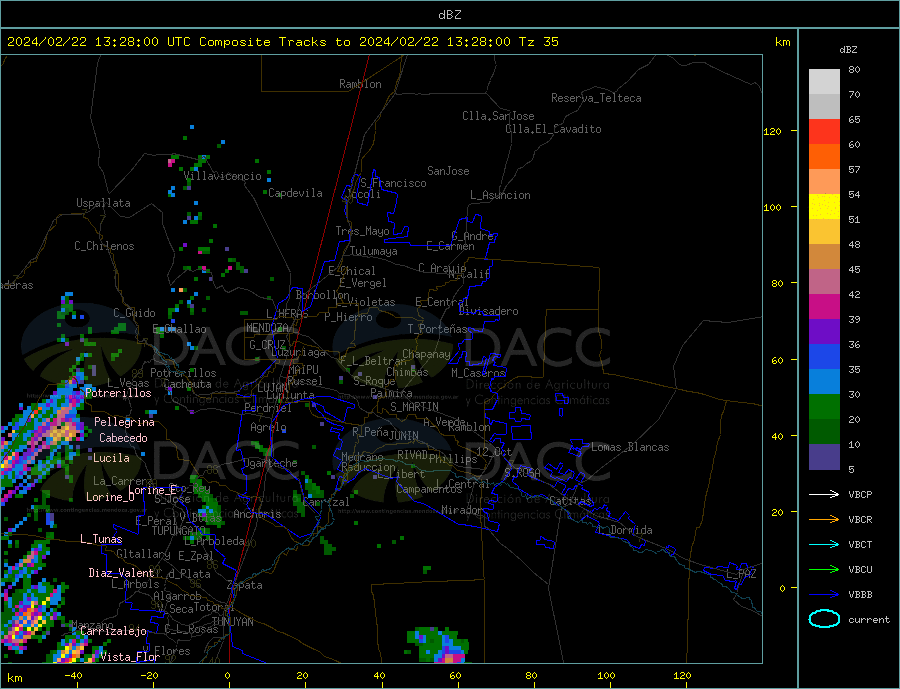Select the magenta 42 dBZ color swatch
The image size is (900, 689).
click(x=824, y=307)
